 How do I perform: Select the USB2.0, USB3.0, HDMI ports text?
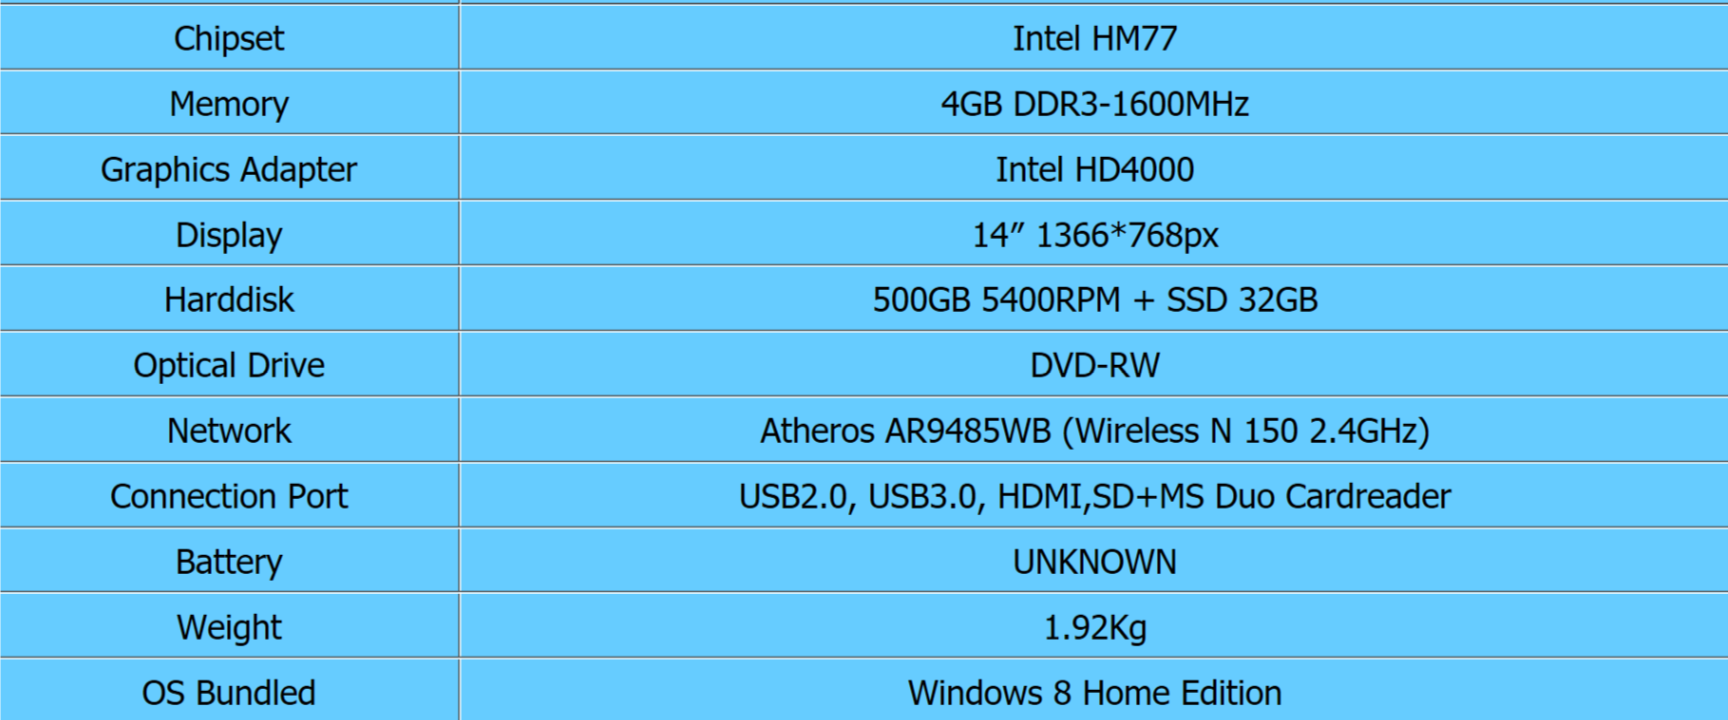coord(1094,496)
